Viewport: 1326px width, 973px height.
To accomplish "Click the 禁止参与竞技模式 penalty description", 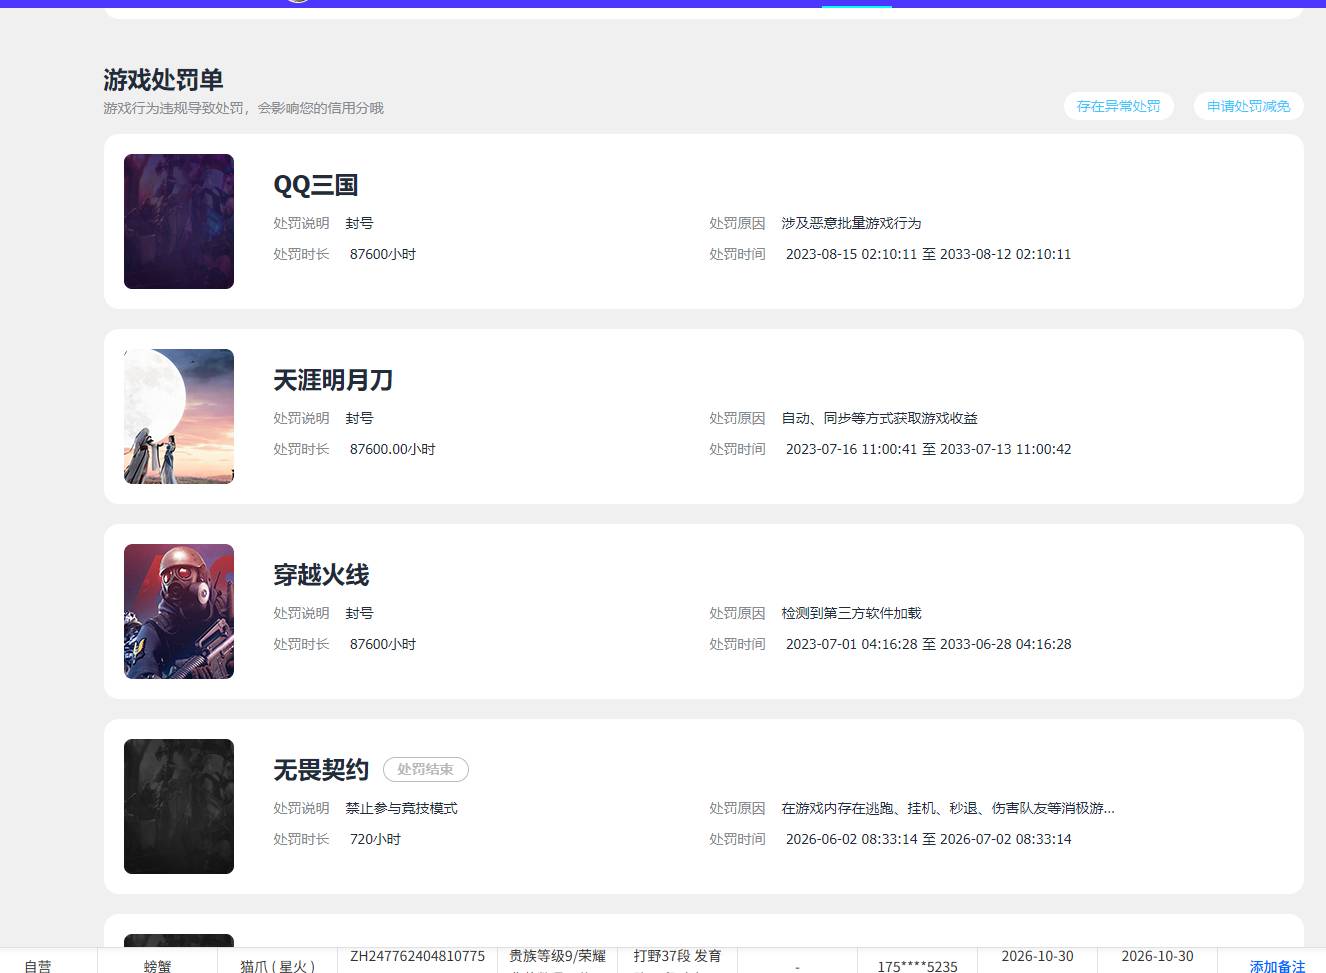I will (x=401, y=808).
